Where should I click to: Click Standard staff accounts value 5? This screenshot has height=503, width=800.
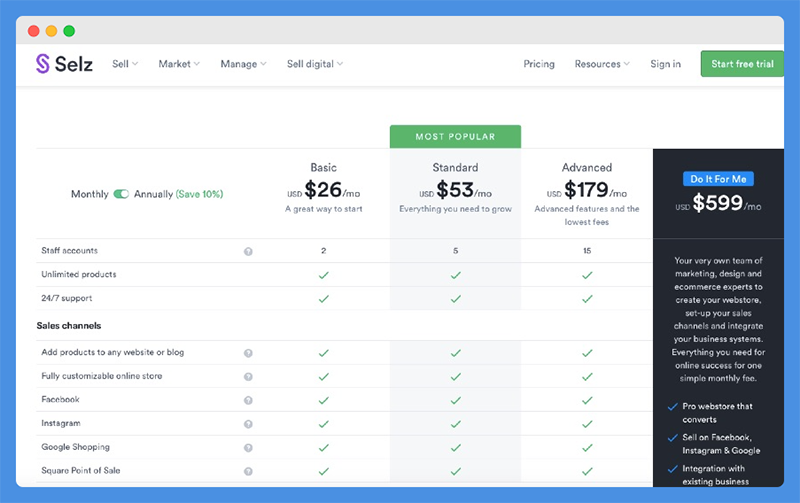(x=456, y=250)
